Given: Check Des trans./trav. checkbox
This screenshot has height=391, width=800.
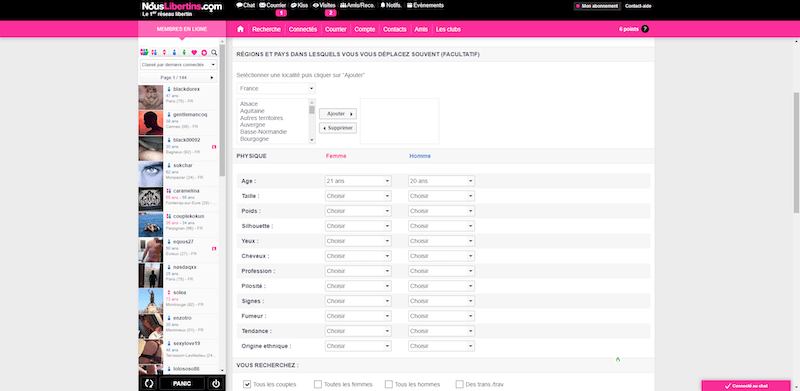Looking at the screenshot, I should 460,384.
